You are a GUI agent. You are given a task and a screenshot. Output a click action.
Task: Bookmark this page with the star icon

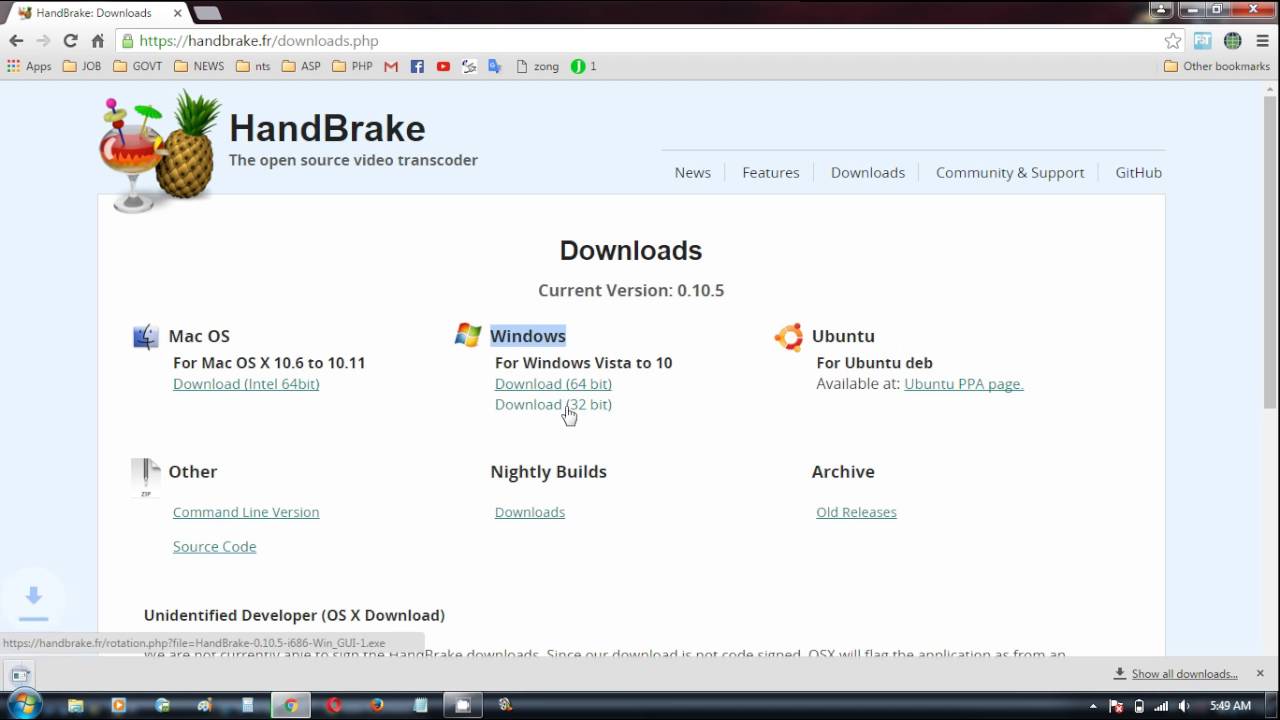point(1173,41)
